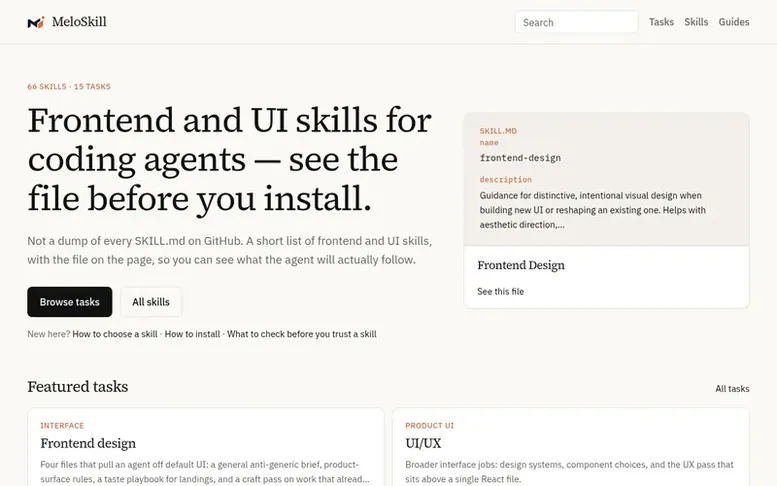Open the UI/UX task card
Viewport: 777px width, 486px height.
pyautogui.click(x=570, y=447)
